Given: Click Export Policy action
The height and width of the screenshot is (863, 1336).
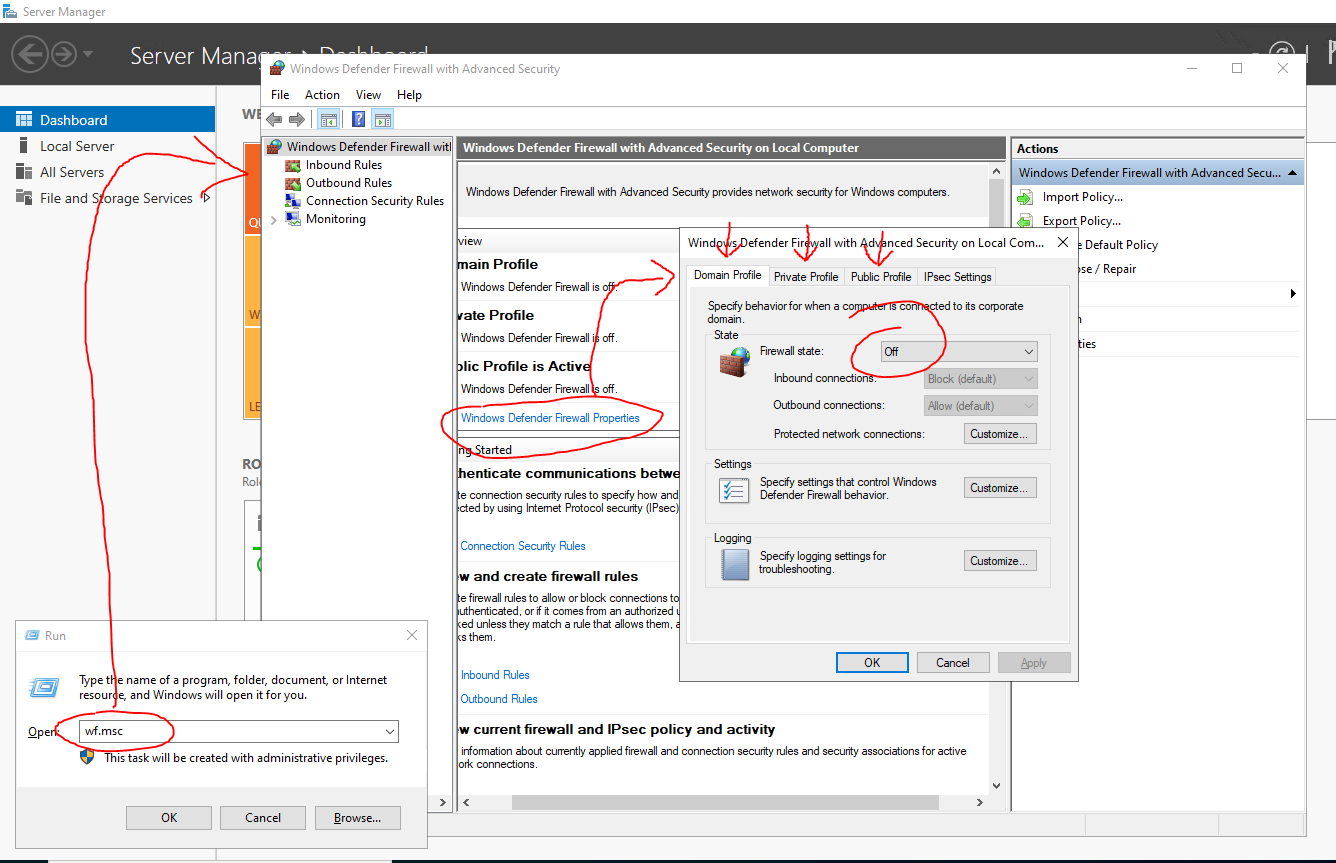Looking at the screenshot, I should click(1081, 221).
